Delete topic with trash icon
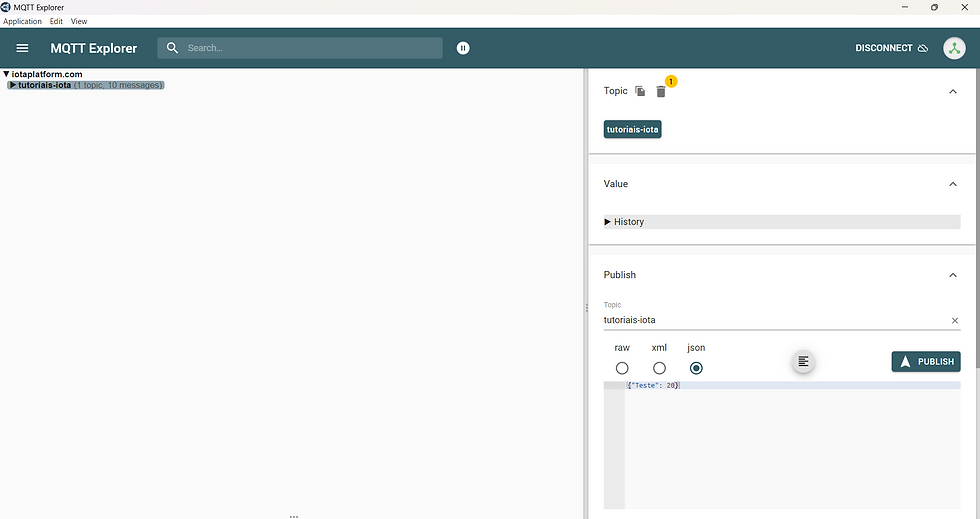This screenshot has height=519, width=980. coord(661,91)
